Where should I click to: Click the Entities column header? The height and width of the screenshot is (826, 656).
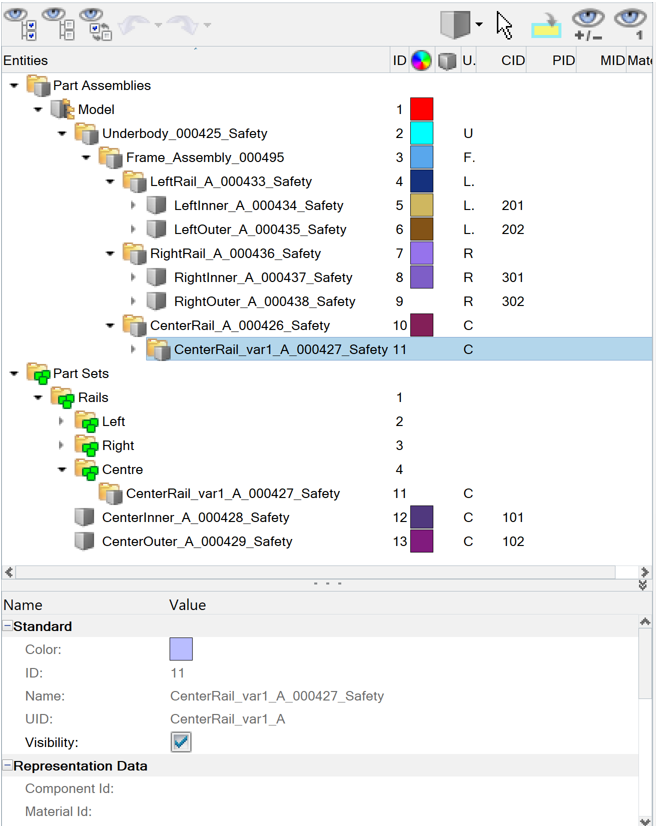pyautogui.click(x=26, y=61)
